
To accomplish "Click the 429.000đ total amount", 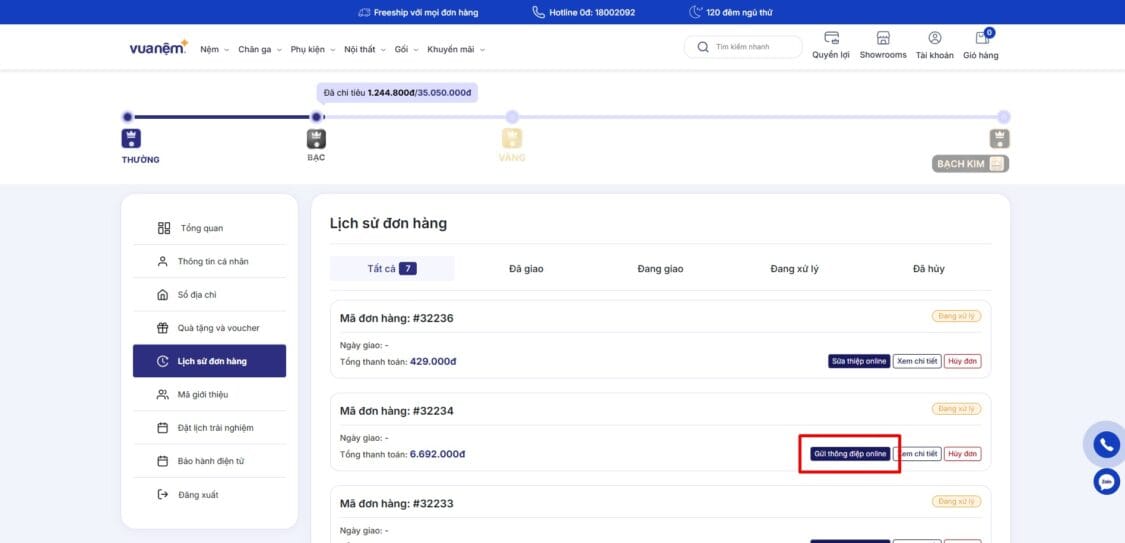I will click(x=433, y=362).
